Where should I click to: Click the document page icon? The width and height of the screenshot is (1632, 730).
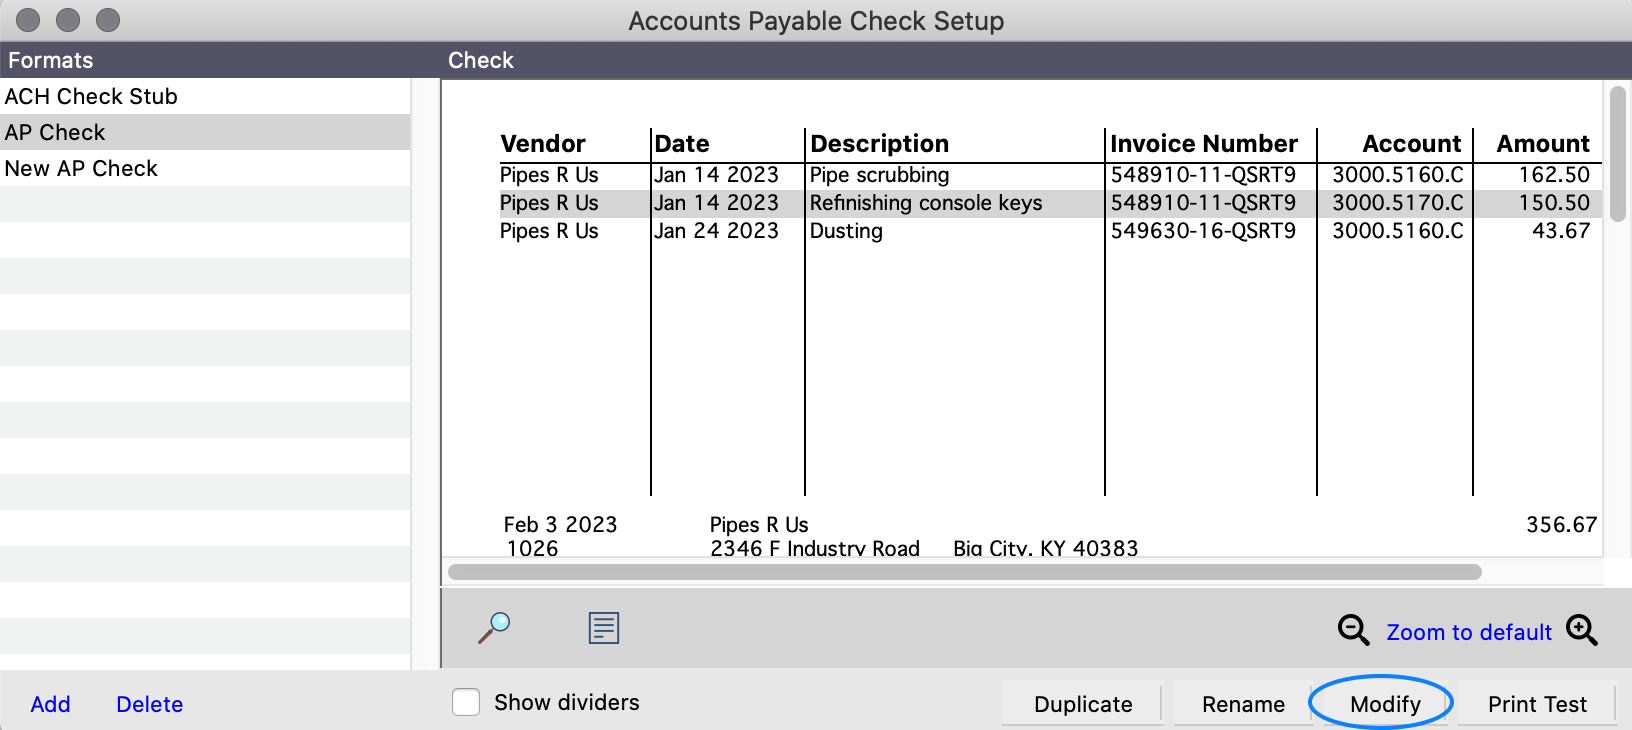click(x=604, y=628)
